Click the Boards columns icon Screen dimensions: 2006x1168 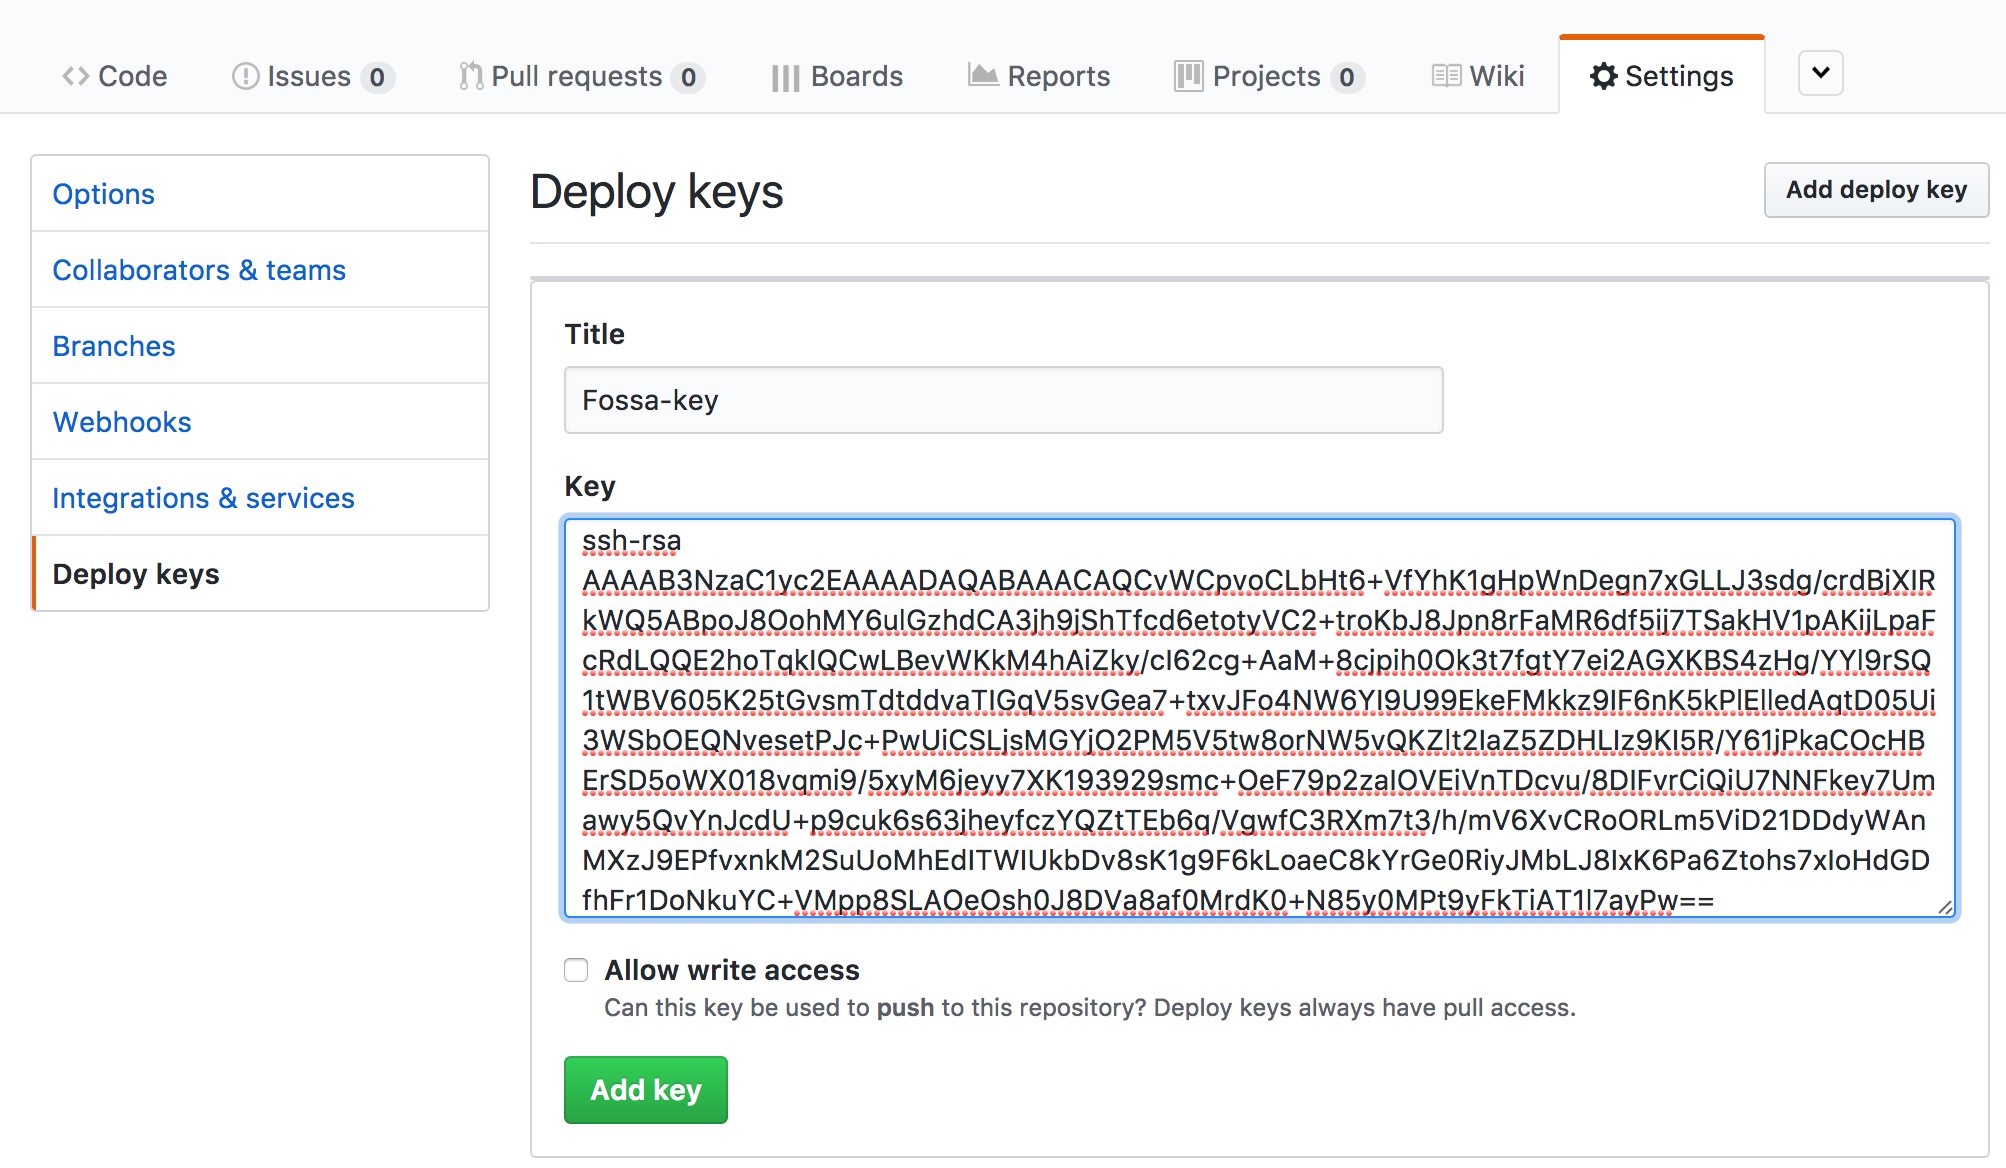click(x=785, y=78)
